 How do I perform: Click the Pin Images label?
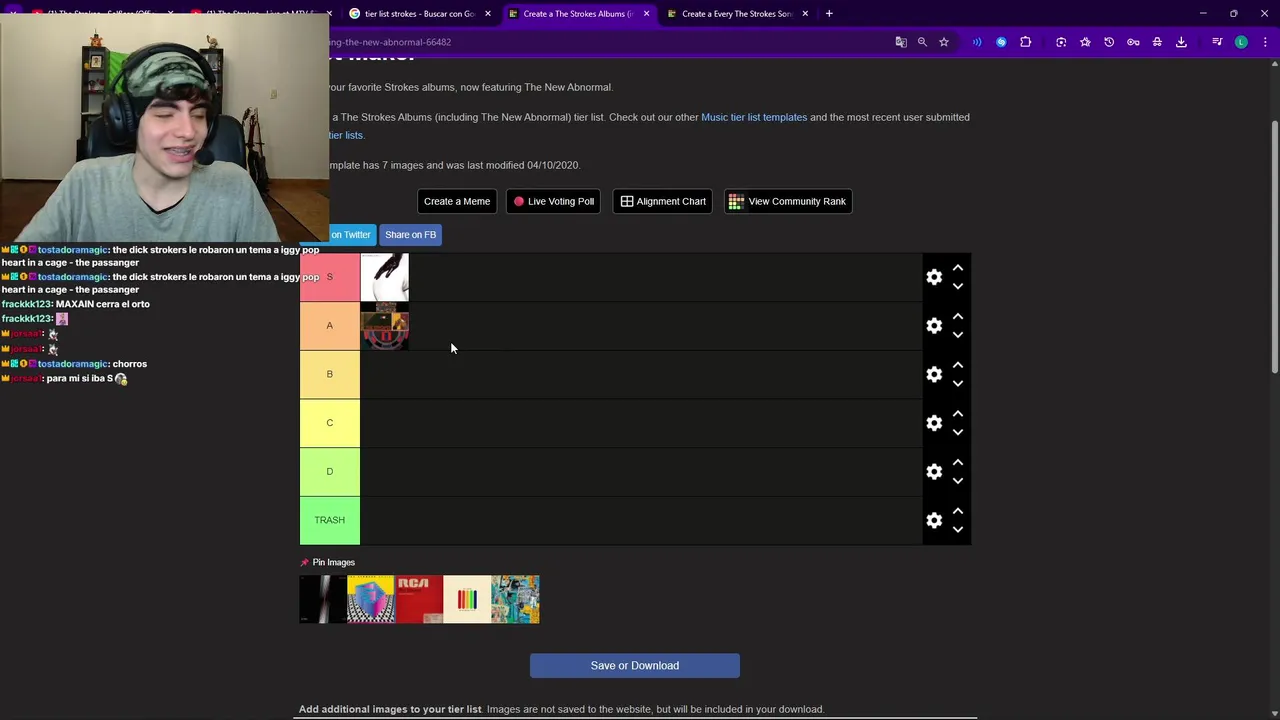click(x=333, y=562)
